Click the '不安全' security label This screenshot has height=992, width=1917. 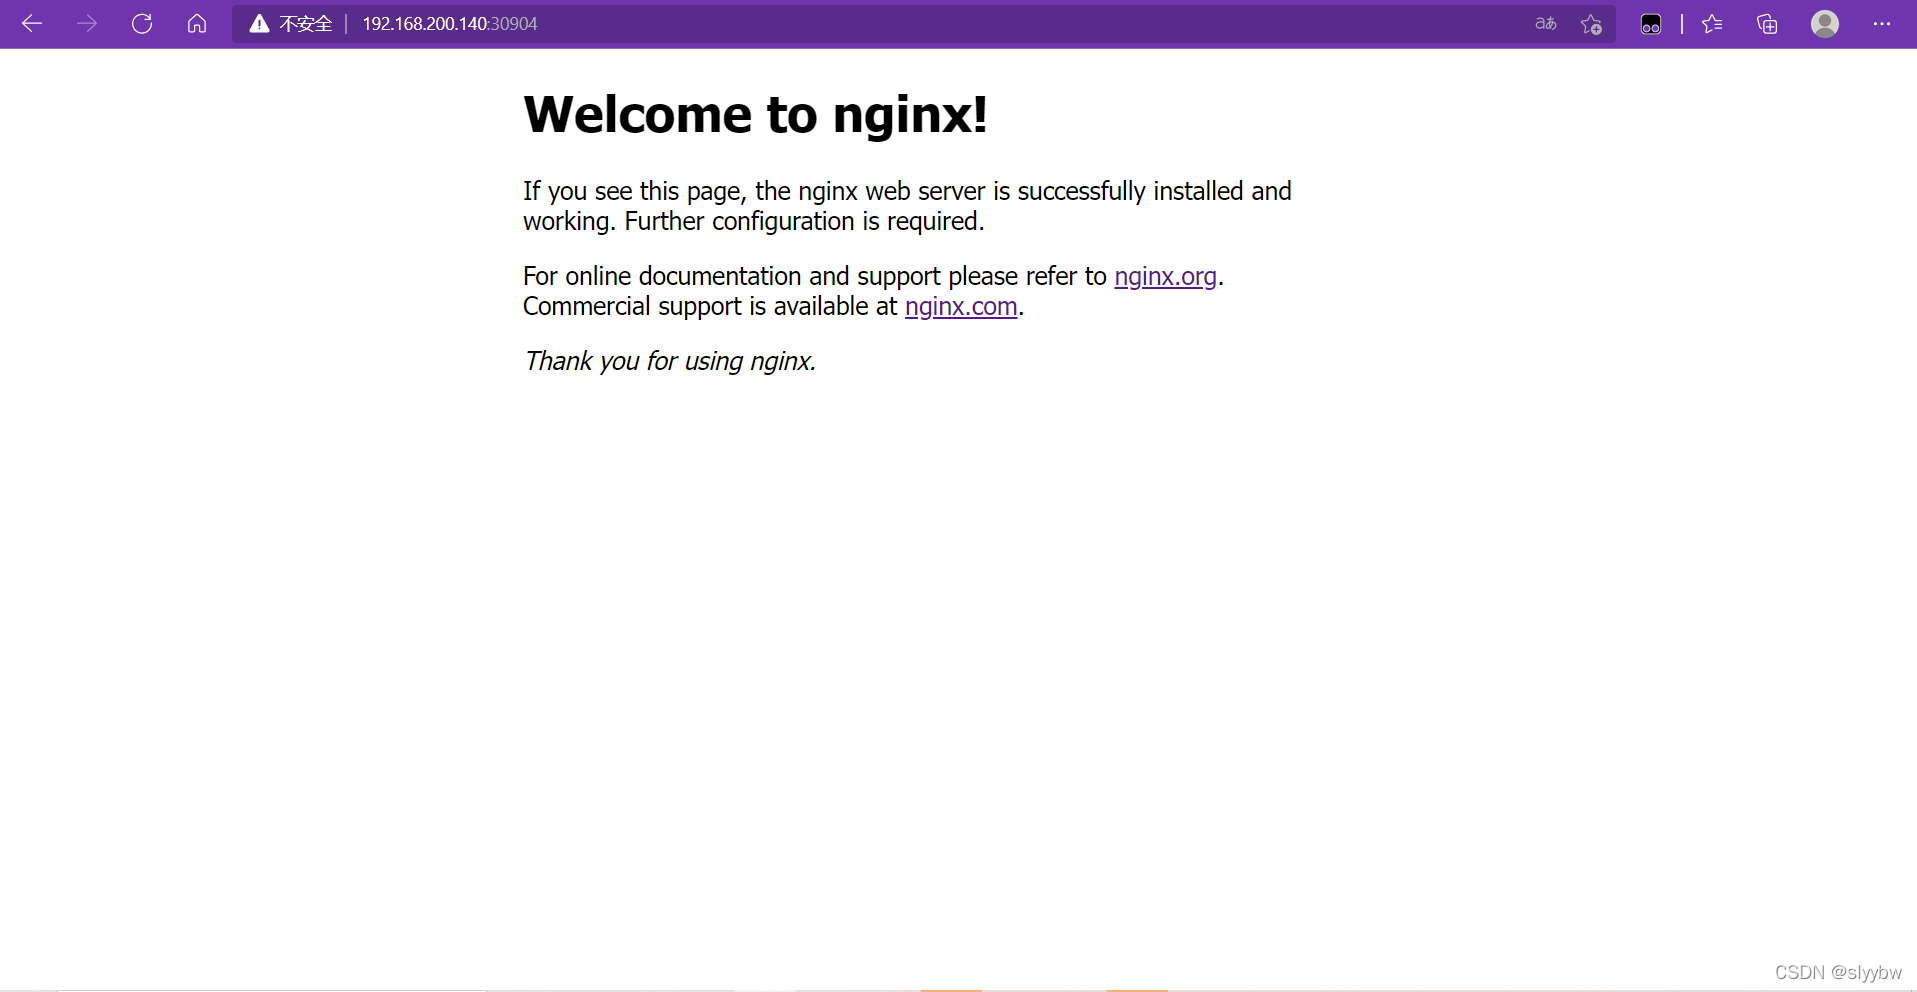(305, 24)
